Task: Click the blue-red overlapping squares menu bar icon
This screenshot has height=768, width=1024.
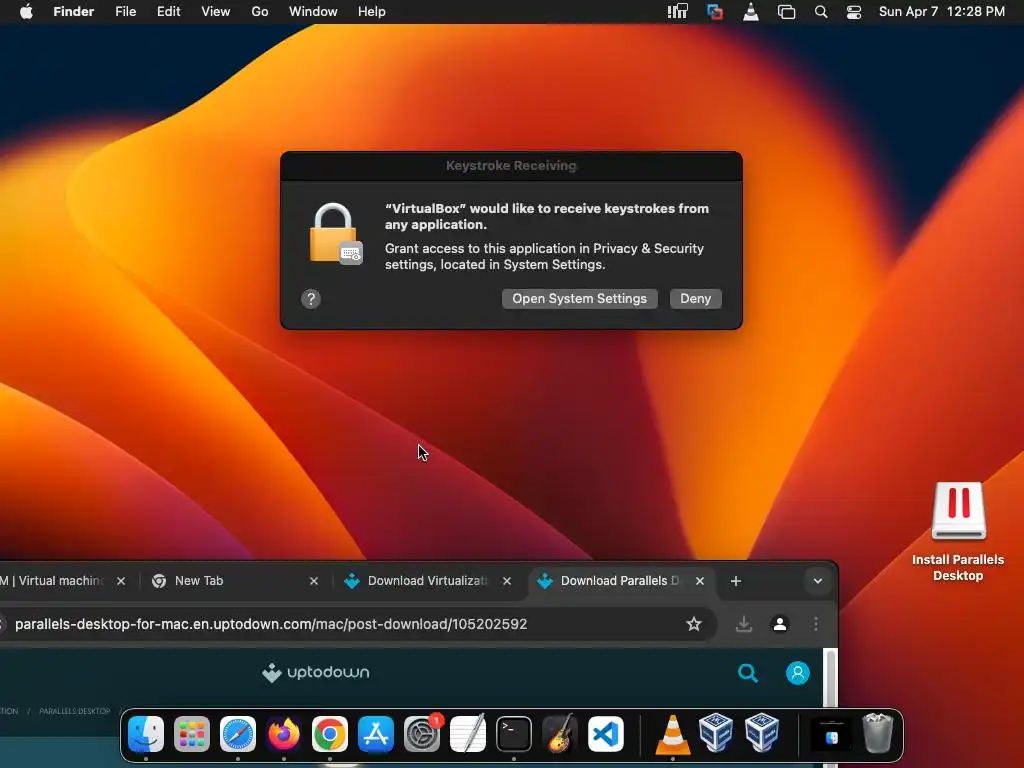Action: (x=715, y=12)
